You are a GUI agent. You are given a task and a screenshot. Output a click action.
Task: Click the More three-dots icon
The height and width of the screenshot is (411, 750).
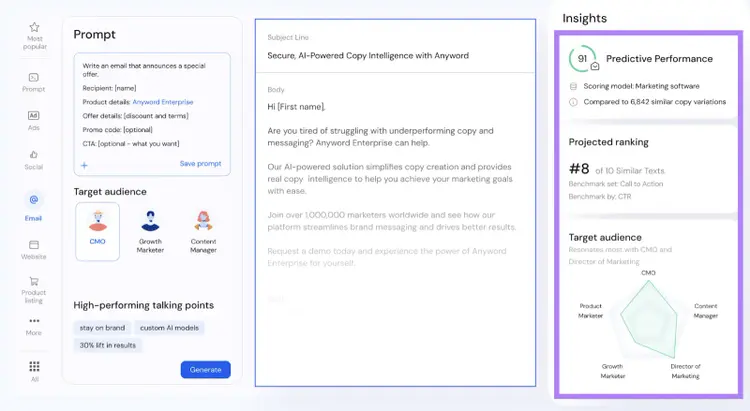tap(34, 321)
